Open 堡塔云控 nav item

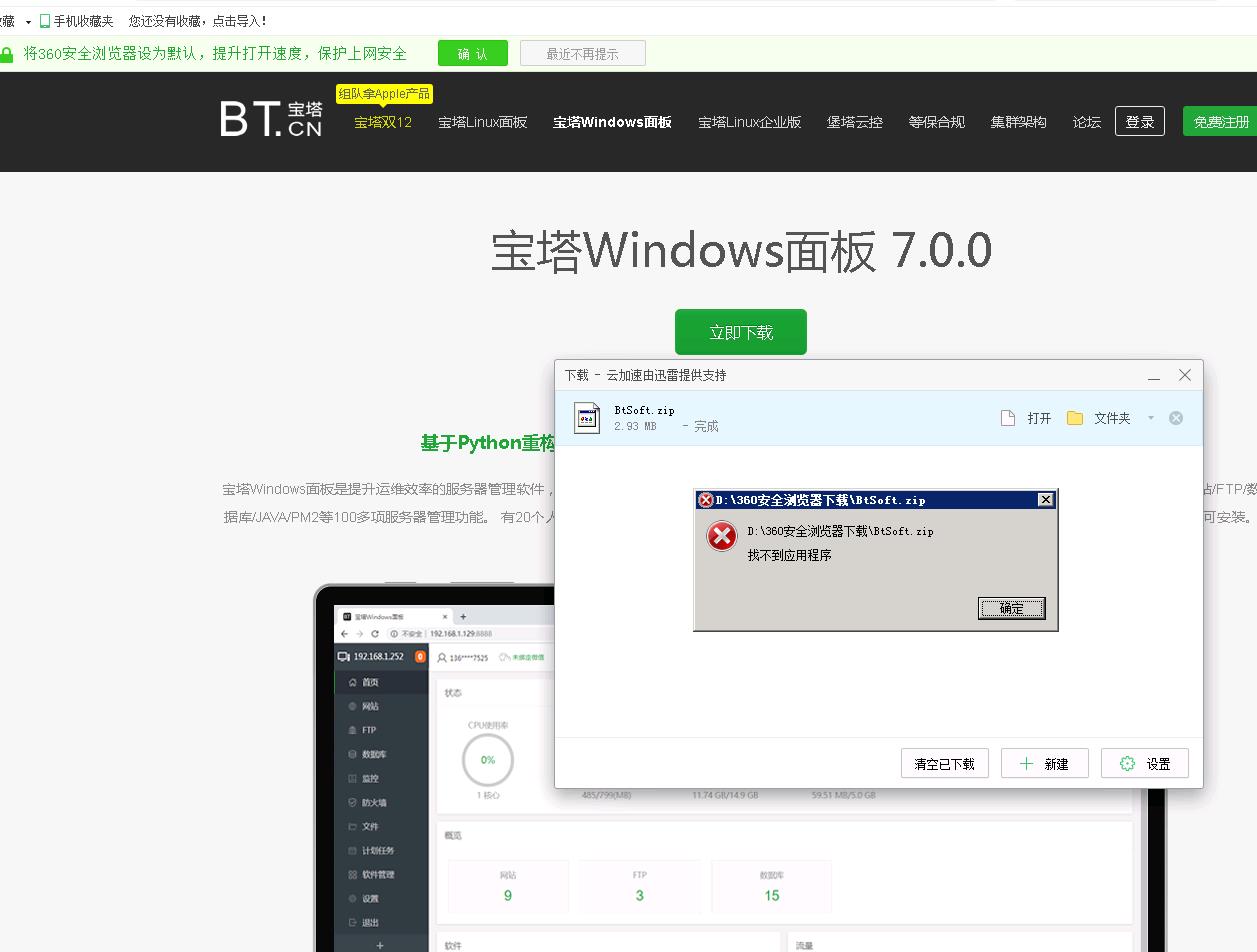point(854,122)
